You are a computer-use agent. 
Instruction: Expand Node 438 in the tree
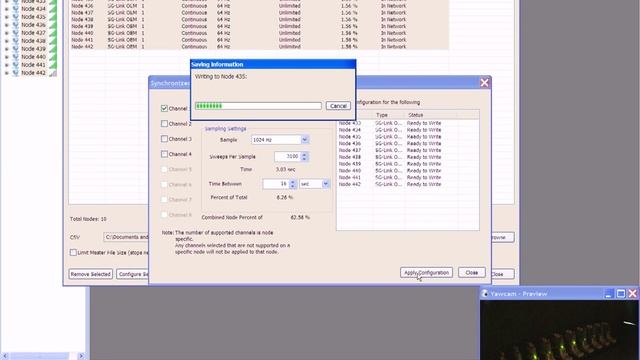point(6,41)
